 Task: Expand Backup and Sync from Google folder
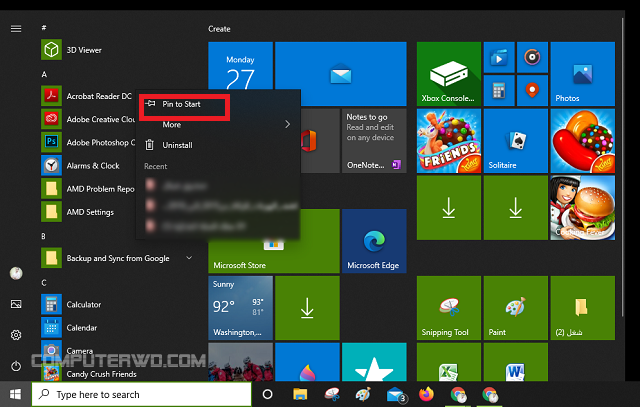[118, 258]
